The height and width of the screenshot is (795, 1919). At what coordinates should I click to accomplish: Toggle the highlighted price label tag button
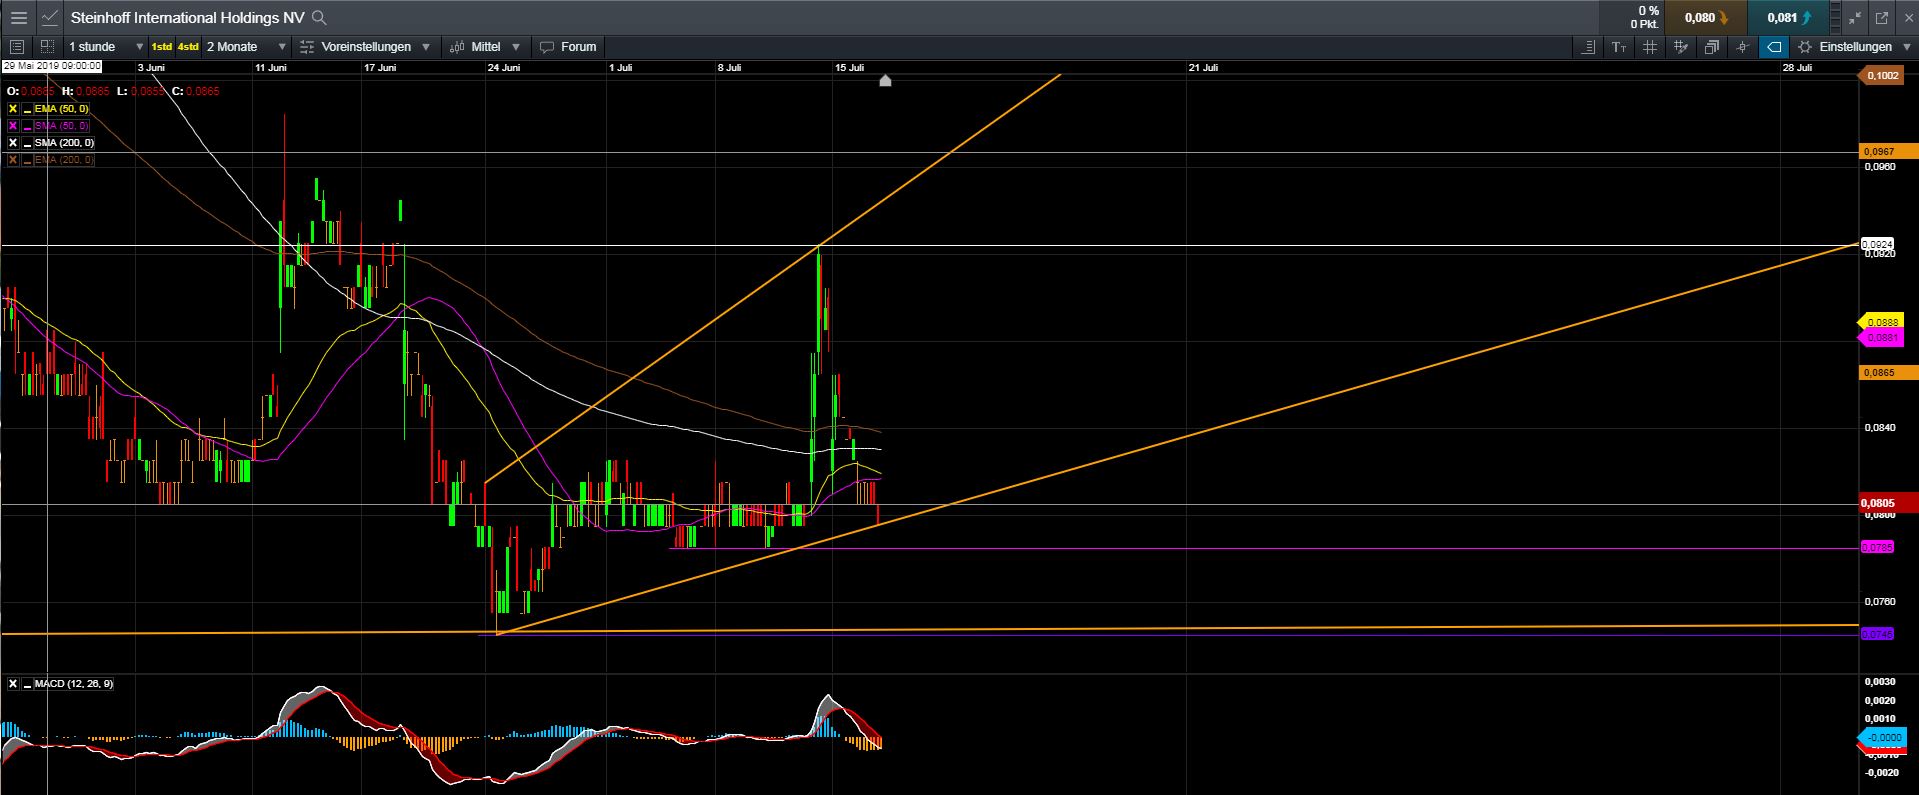coord(1773,47)
